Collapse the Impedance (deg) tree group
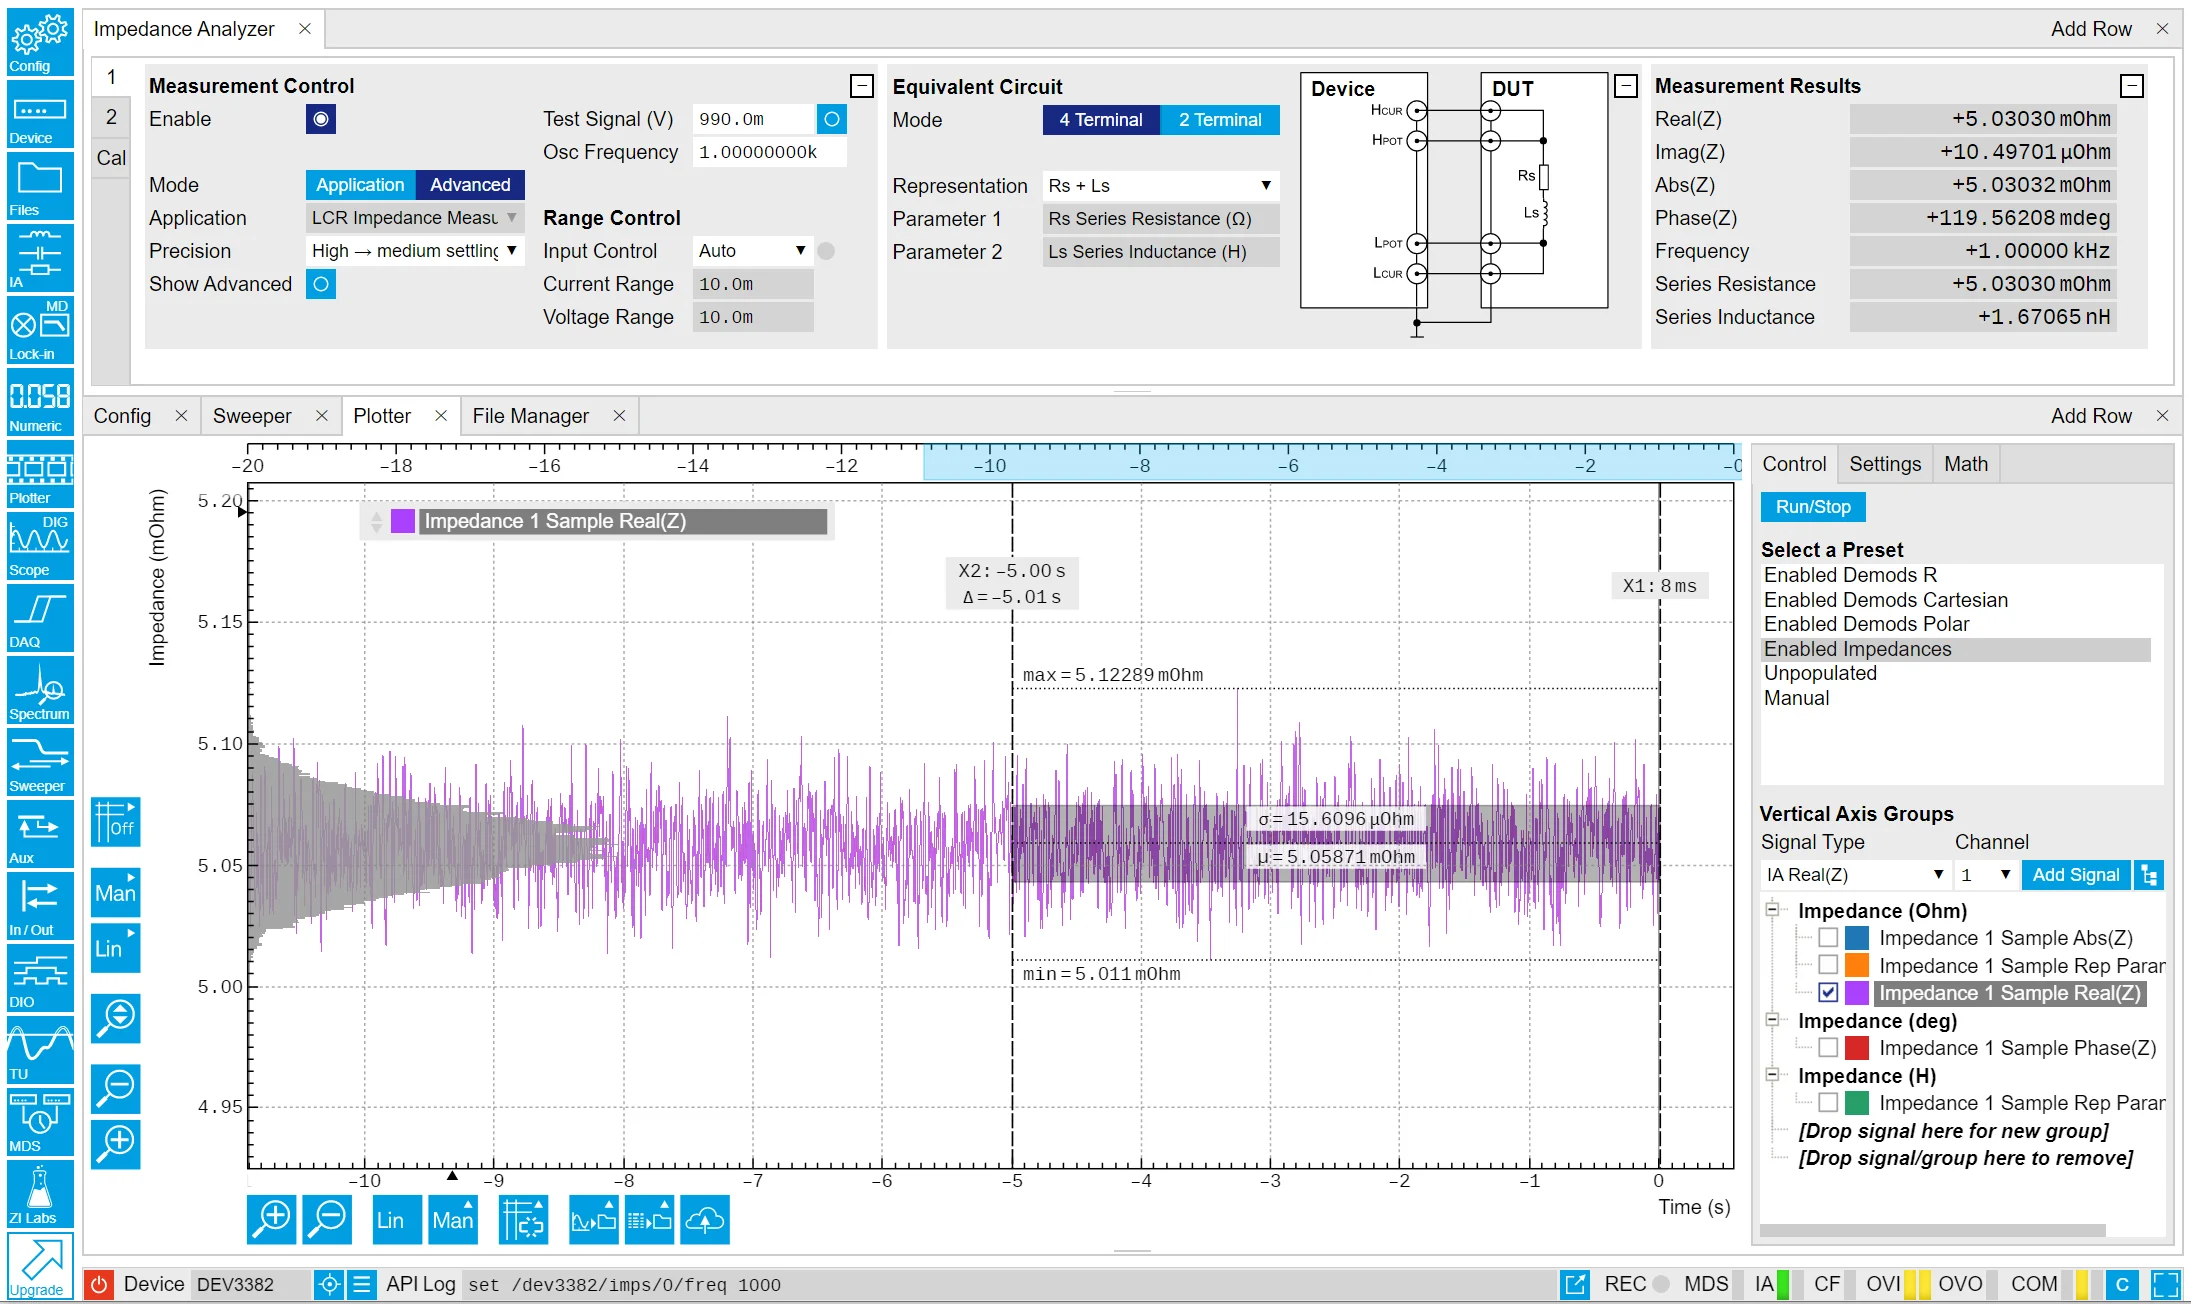2191x1304 pixels. [1772, 1020]
